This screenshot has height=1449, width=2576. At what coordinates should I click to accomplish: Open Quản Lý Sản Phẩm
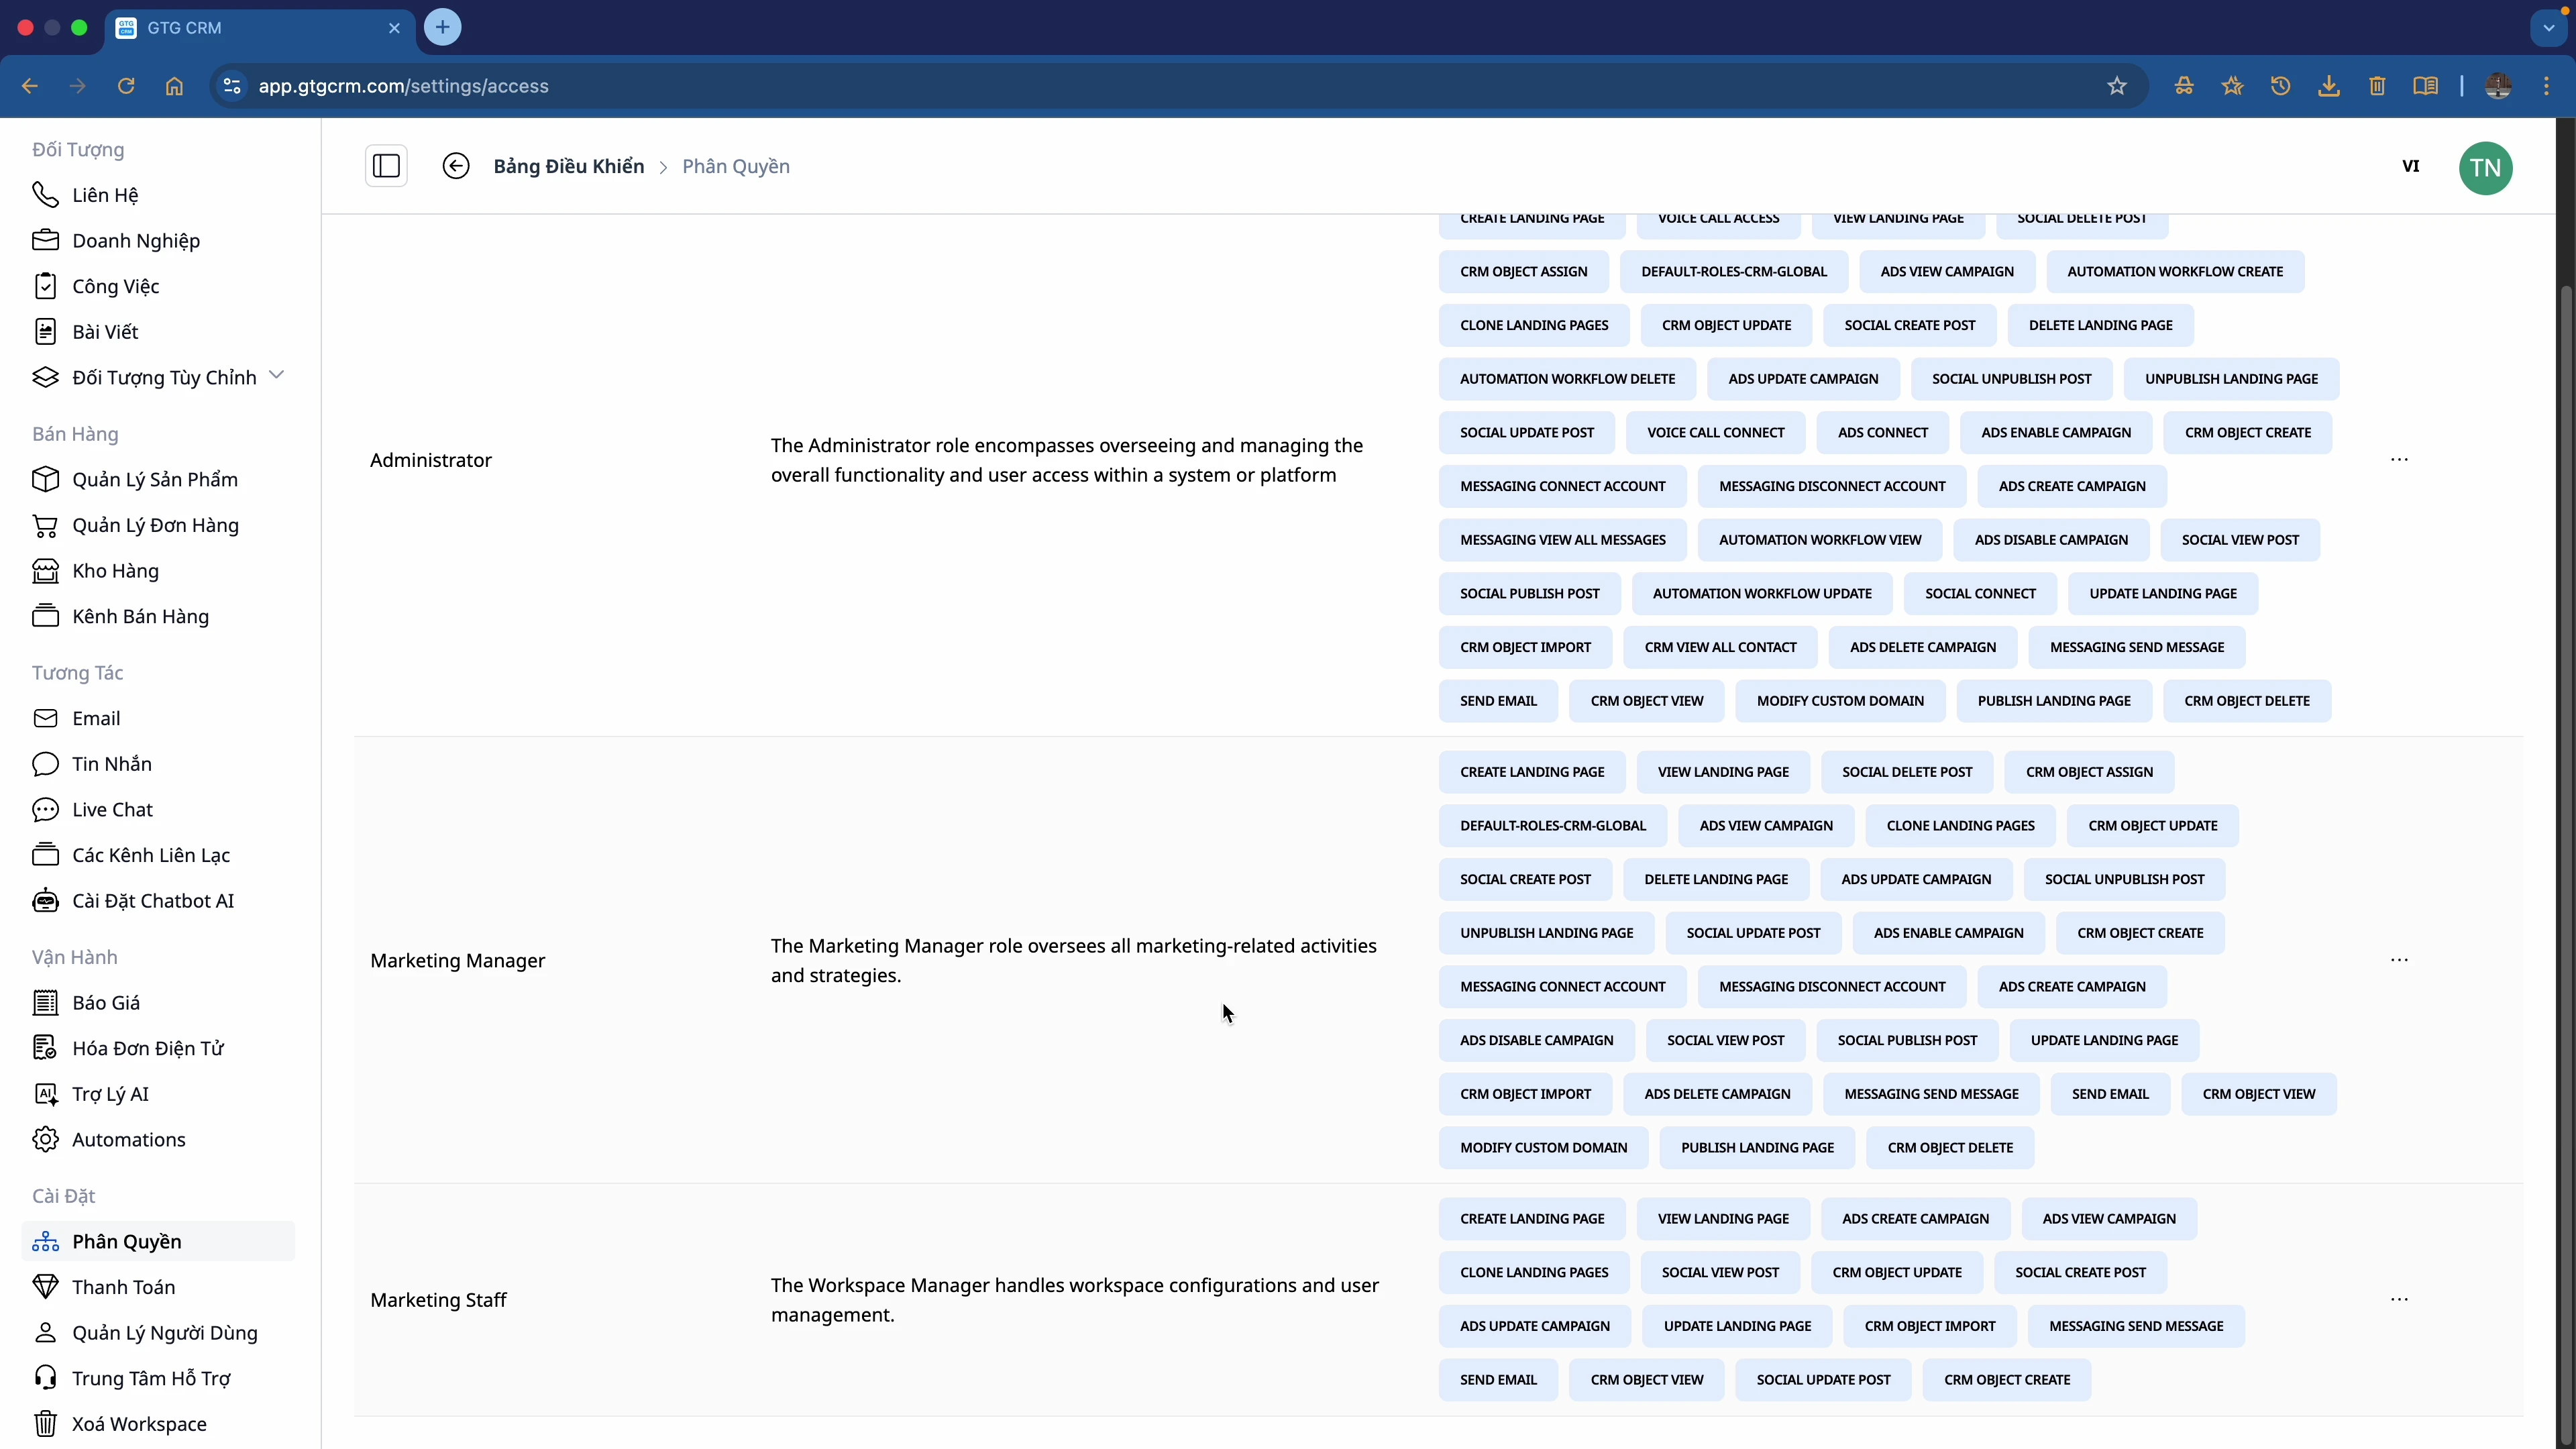154,480
